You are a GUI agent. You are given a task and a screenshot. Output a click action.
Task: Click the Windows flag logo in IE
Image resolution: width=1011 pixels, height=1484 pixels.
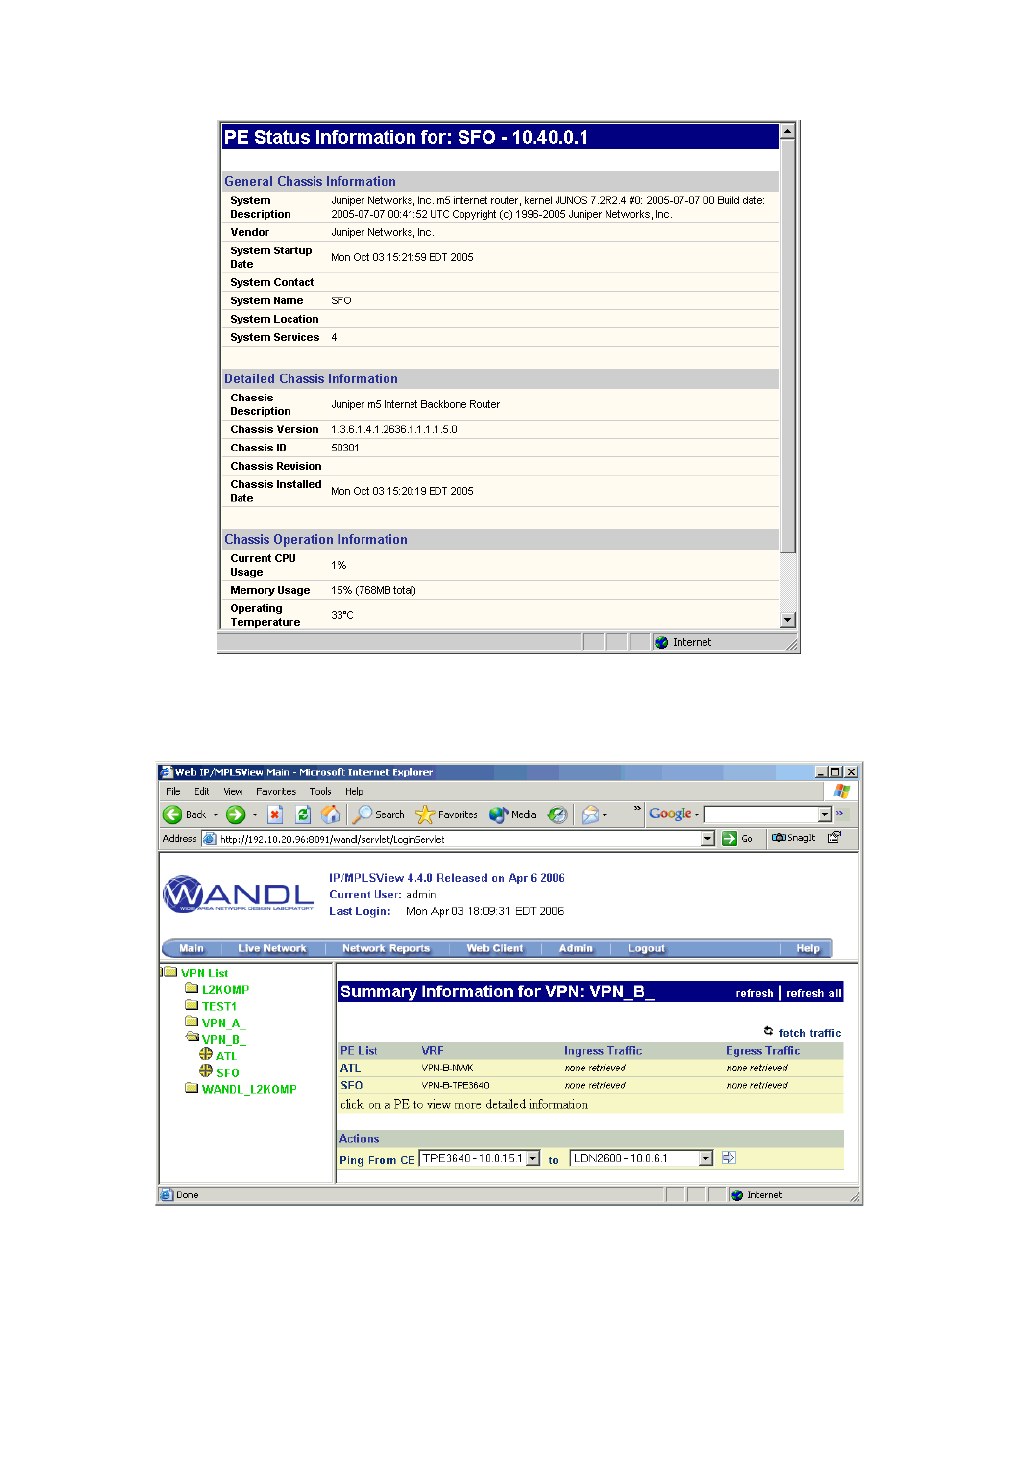pos(842,791)
